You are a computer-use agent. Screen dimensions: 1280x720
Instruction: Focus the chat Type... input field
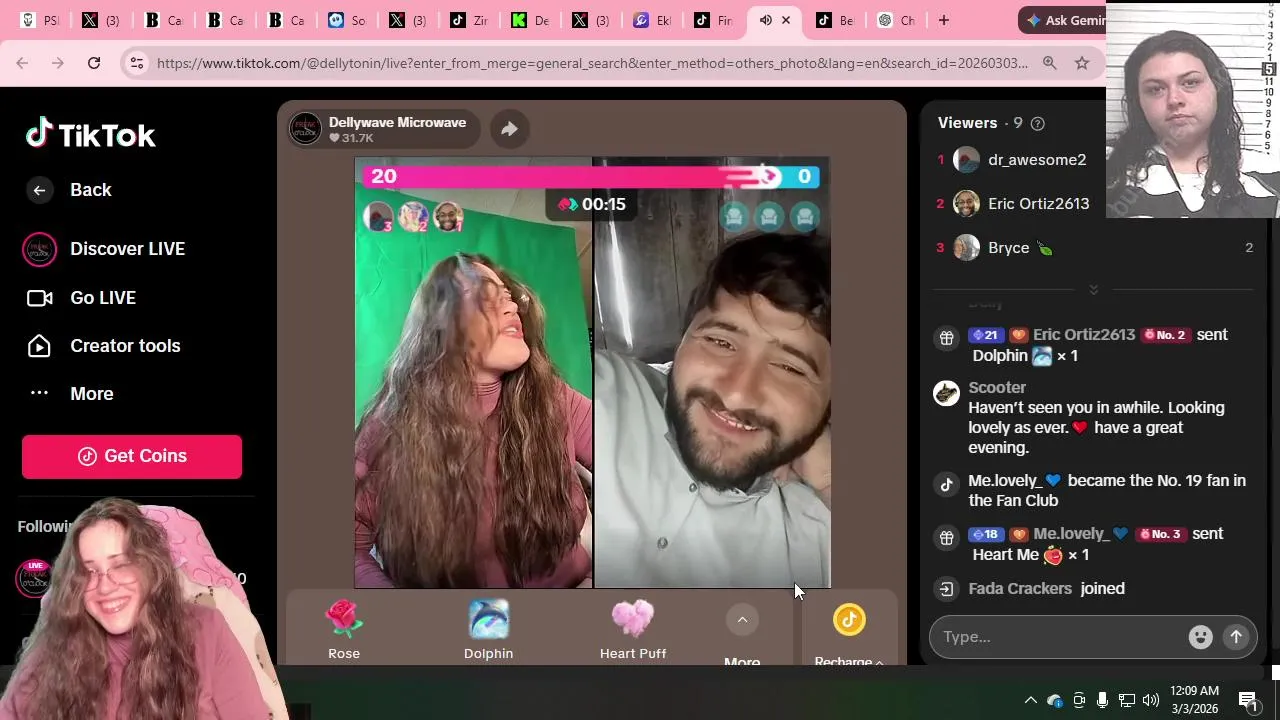[1060, 637]
